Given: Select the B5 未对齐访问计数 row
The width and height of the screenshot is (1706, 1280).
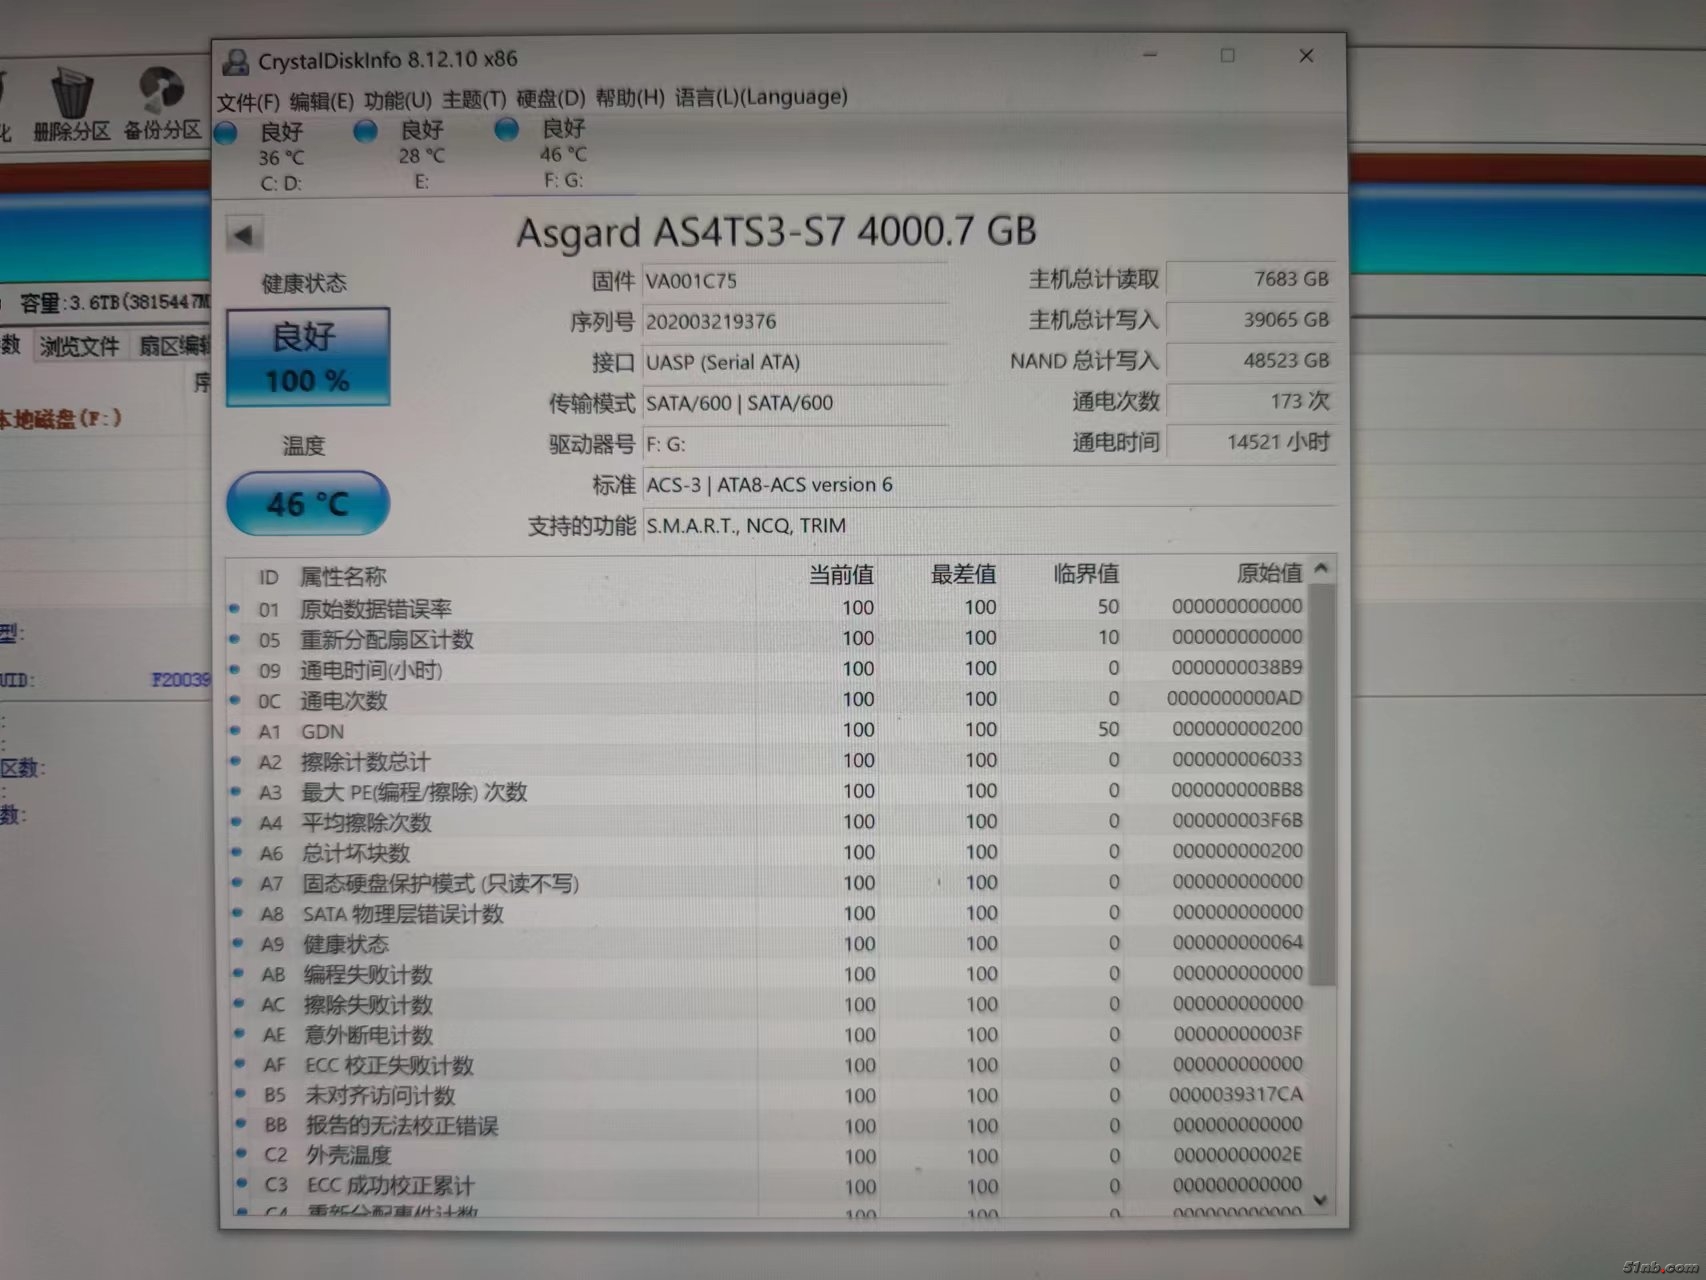Looking at the screenshot, I should point(768,1096).
